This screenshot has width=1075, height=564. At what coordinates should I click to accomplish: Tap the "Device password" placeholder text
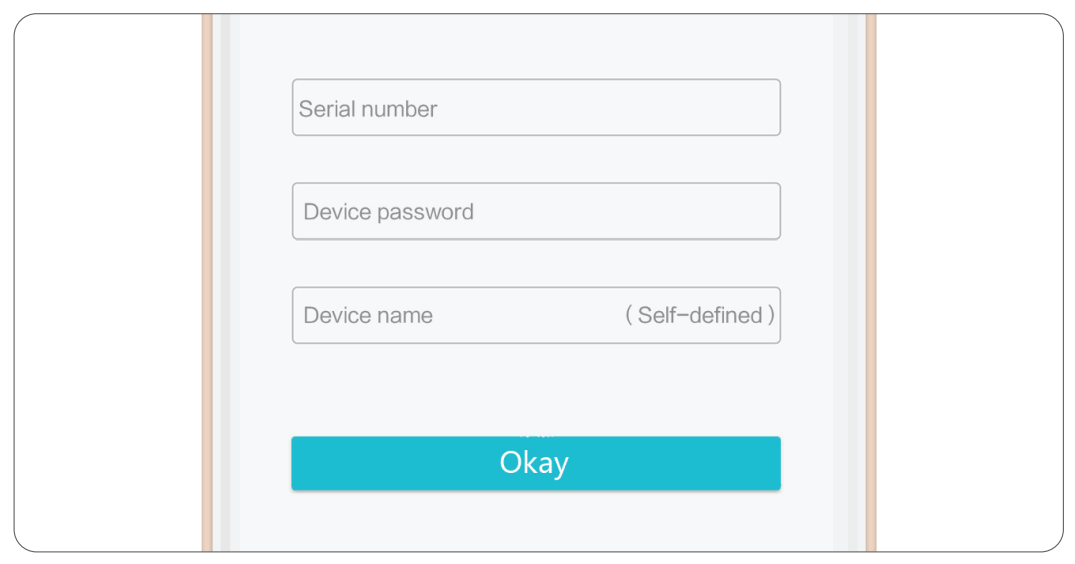(x=388, y=212)
